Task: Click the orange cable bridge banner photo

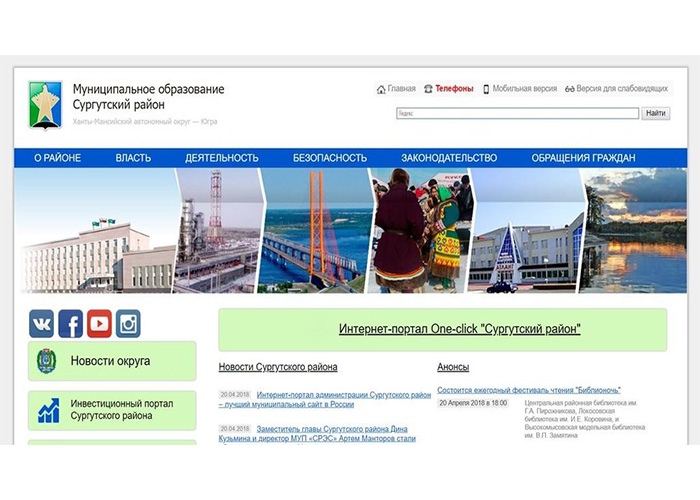Action: [x=316, y=231]
